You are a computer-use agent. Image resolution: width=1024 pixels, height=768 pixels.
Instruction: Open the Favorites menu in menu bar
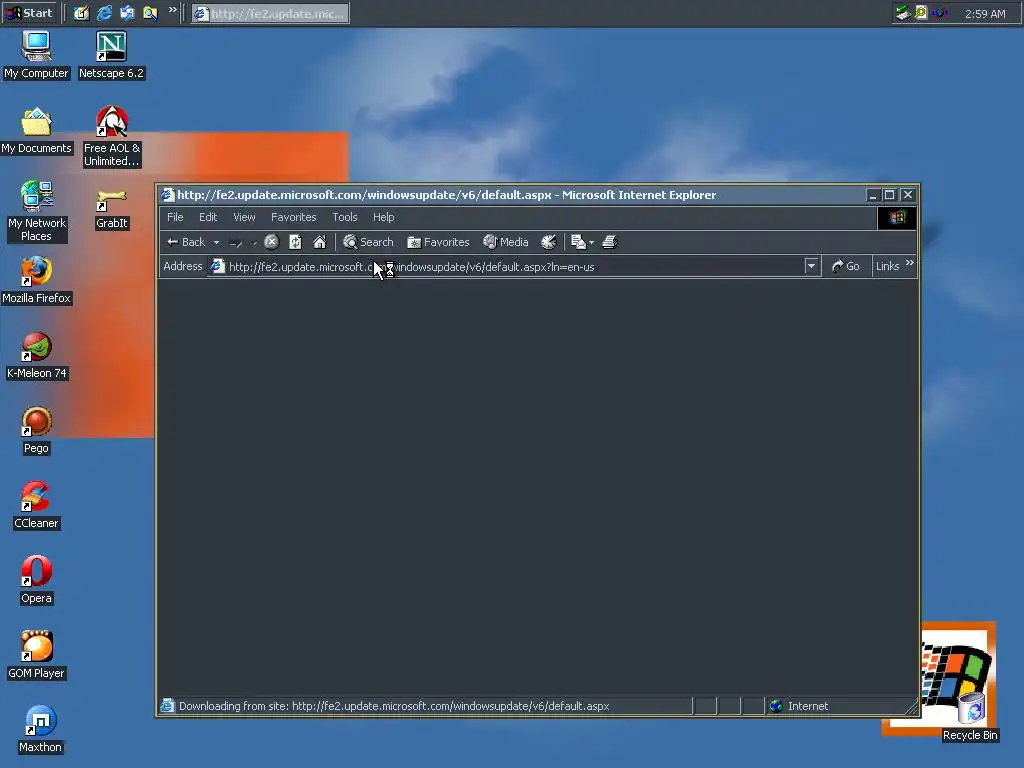click(293, 217)
